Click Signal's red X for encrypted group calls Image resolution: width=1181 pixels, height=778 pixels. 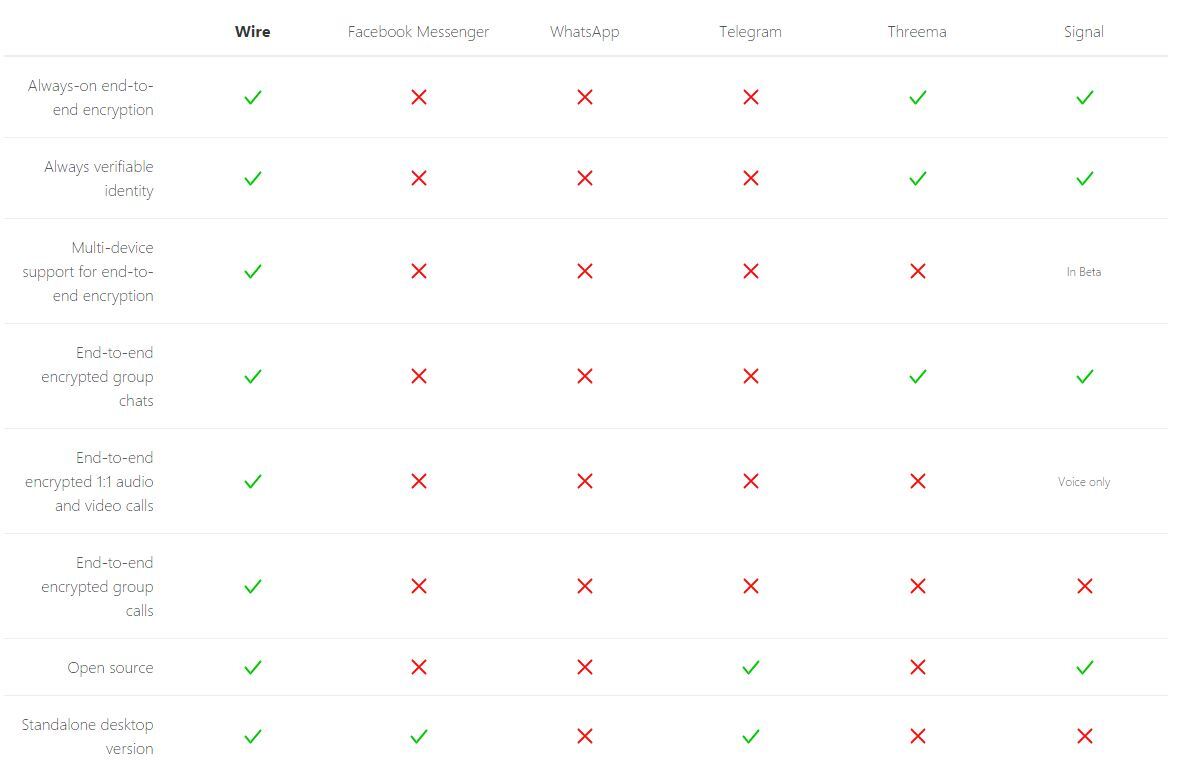[1085, 586]
